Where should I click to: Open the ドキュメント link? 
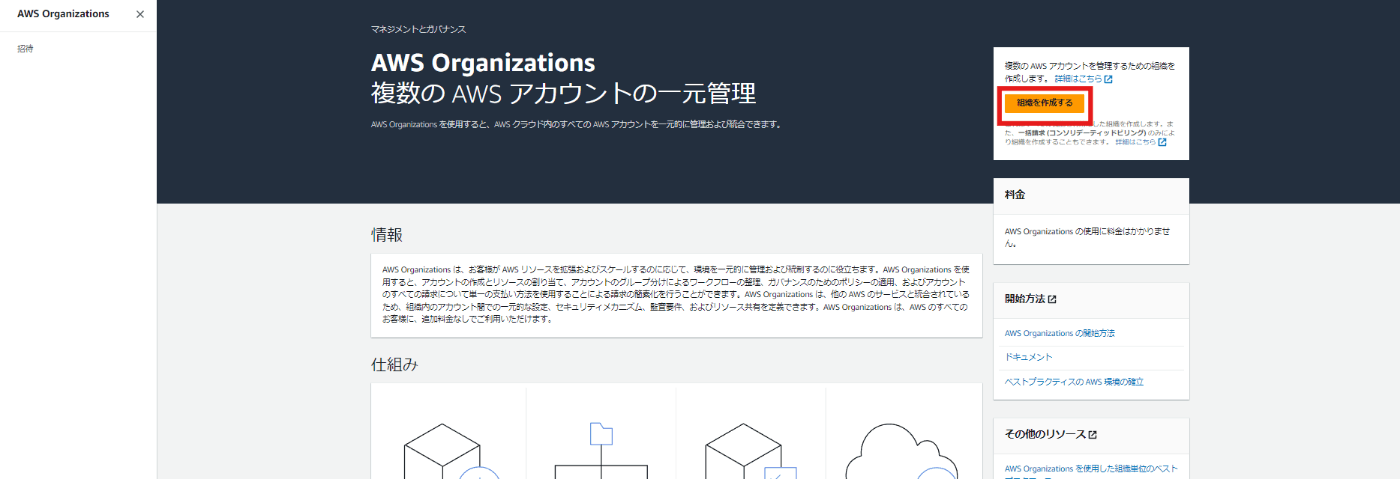tap(1029, 357)
